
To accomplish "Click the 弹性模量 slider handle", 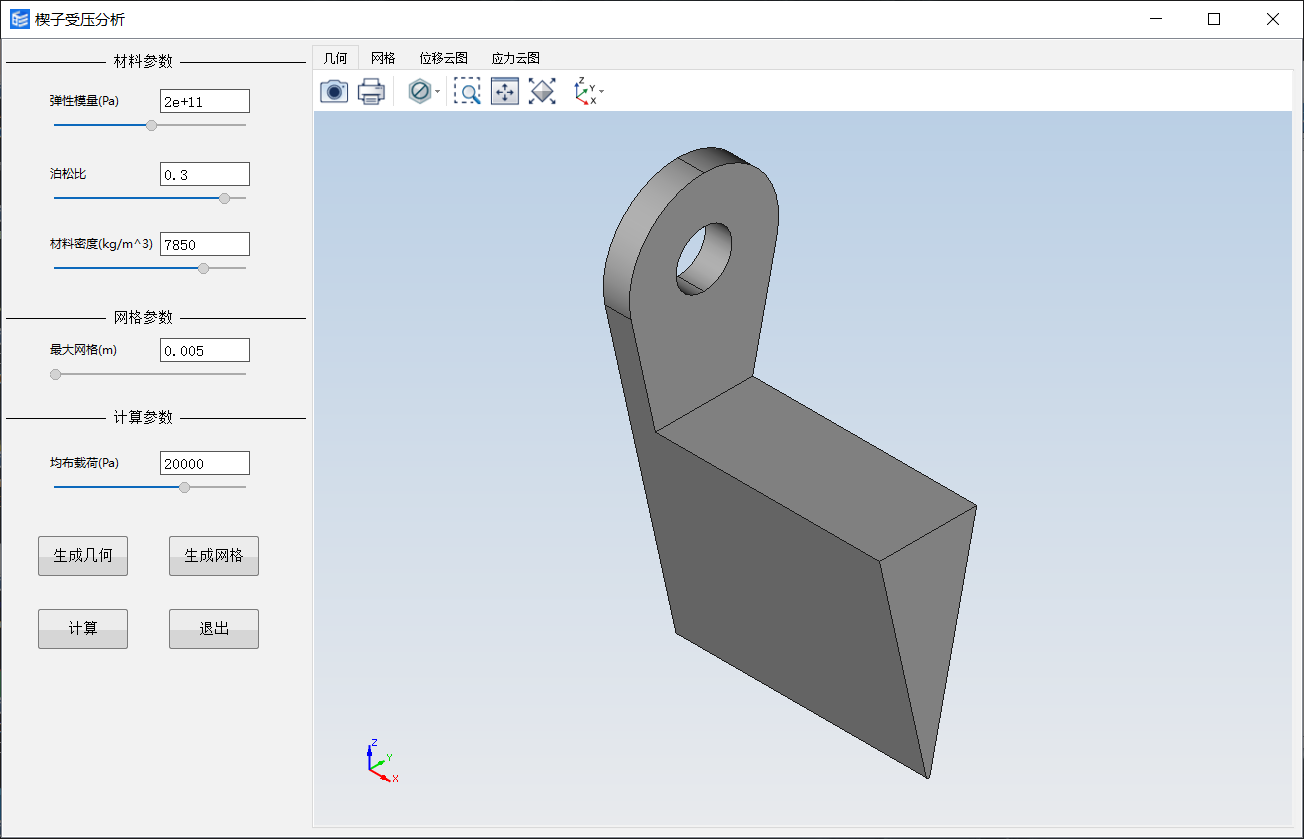I will pyautogui.click(x=152, y=125).
